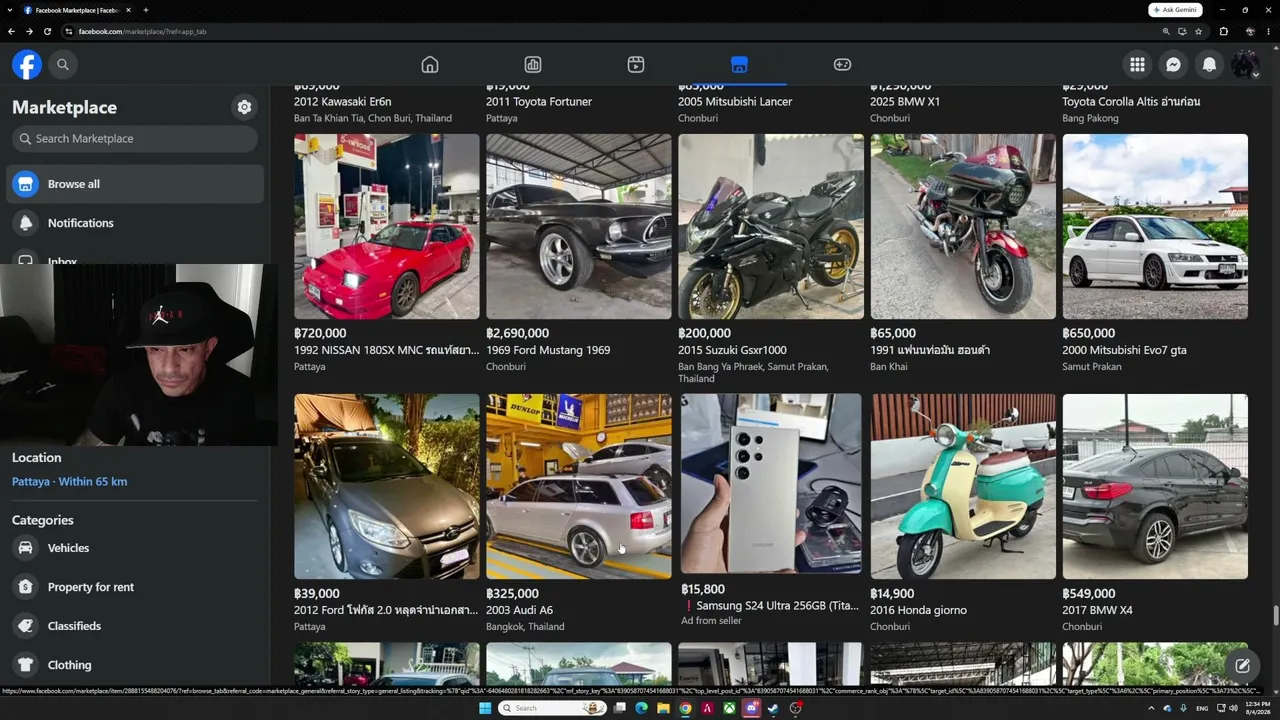Click the Toyota Corolla Altis title

(1131, 102)
